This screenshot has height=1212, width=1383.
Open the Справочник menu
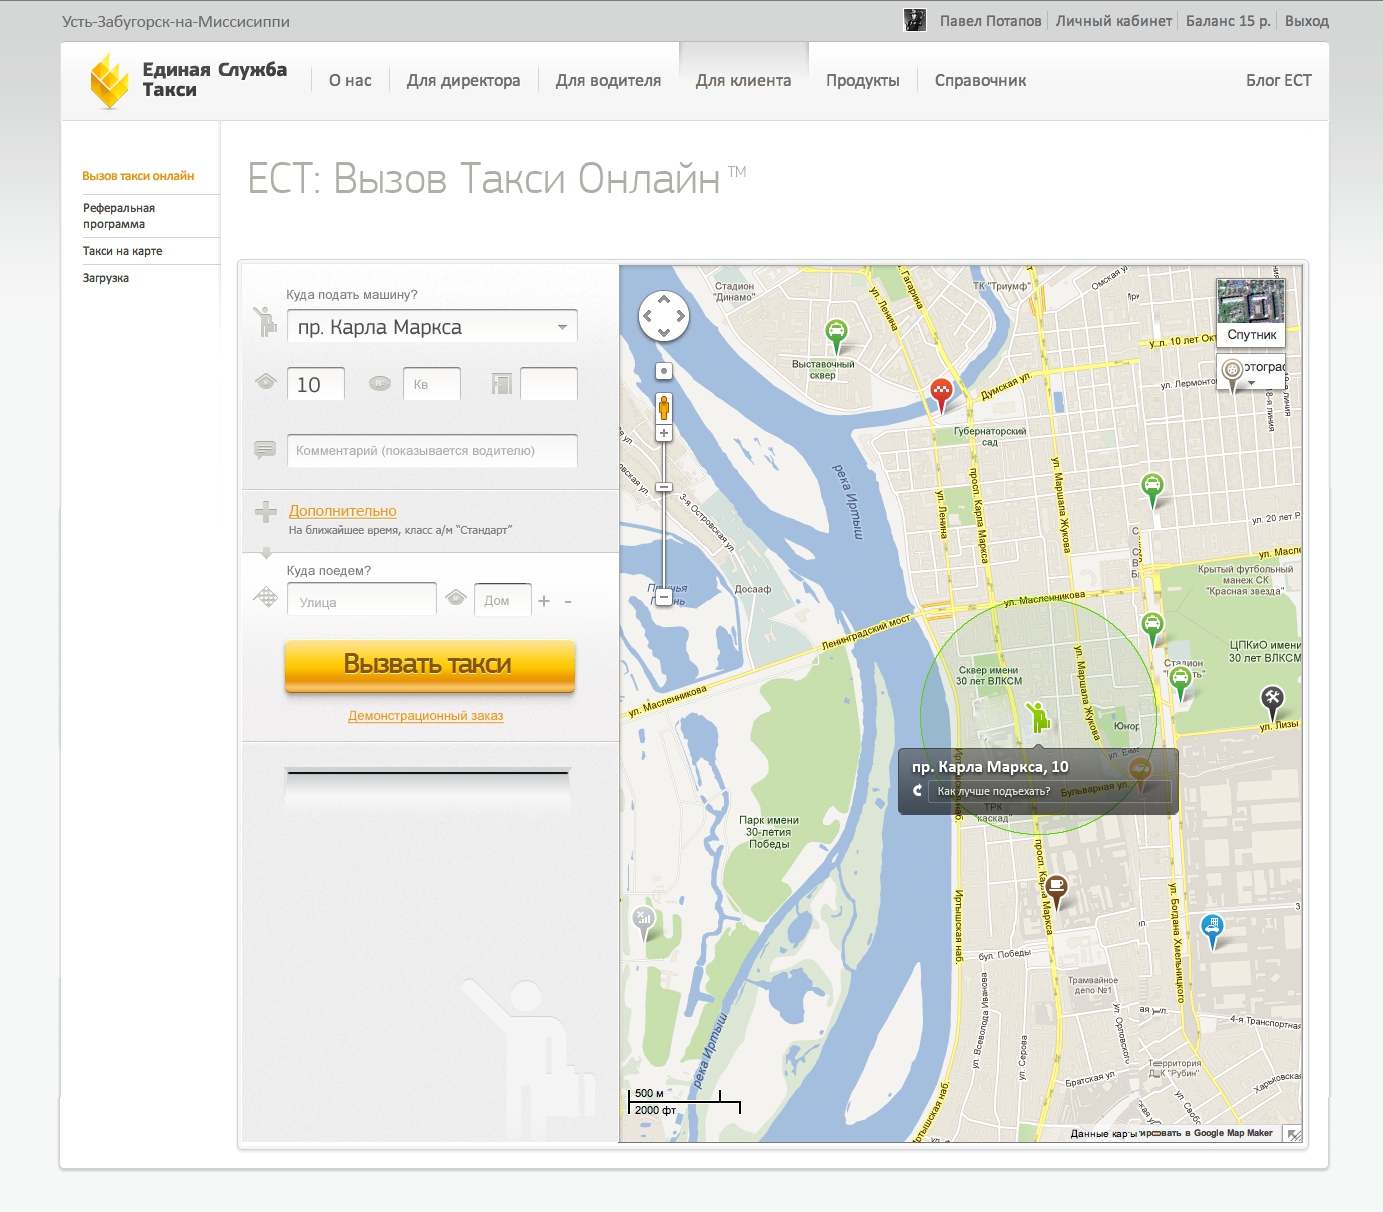pyautogui.click(x=980, y=80)
